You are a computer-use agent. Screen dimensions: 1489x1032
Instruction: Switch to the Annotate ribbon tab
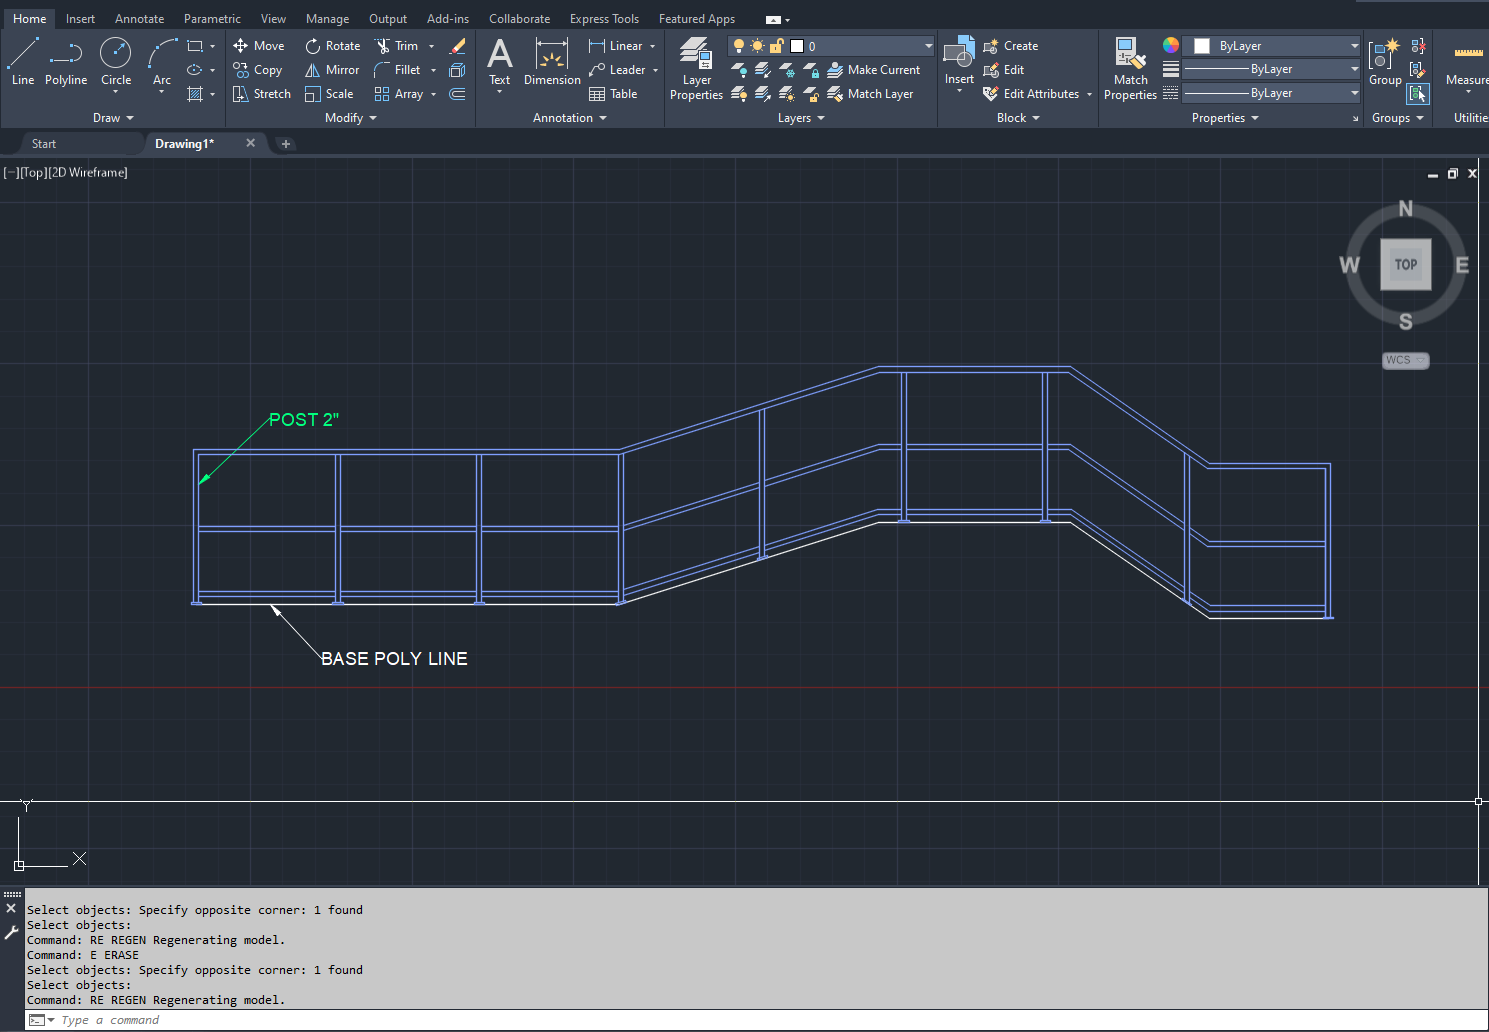tap(139, 19)
